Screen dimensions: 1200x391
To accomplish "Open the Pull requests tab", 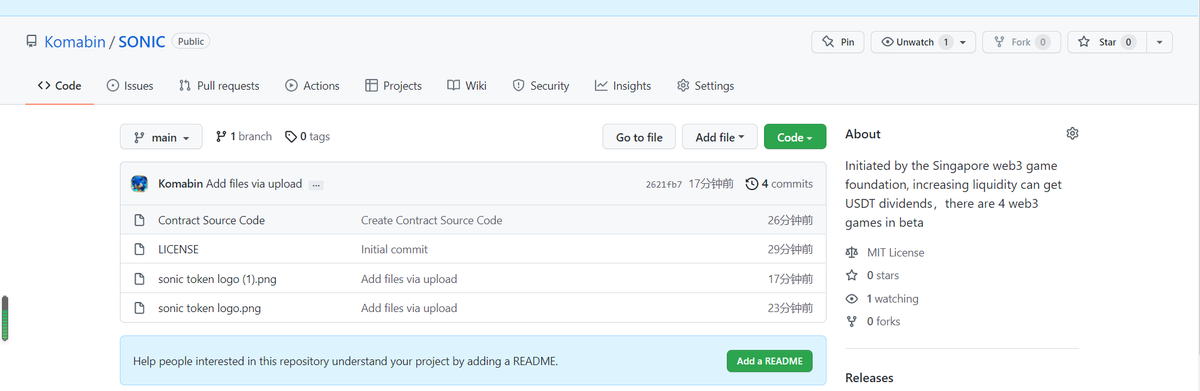I will pos(219,86).
